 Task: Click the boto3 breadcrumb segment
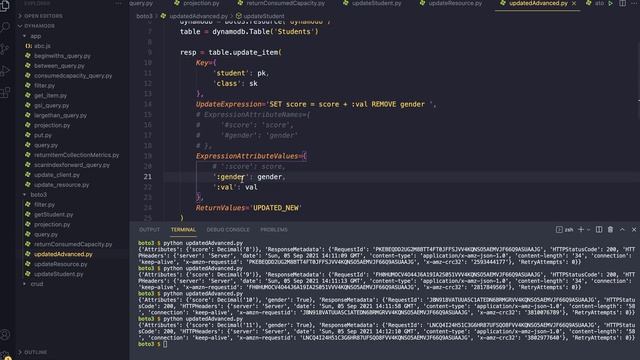coord(144,16)
